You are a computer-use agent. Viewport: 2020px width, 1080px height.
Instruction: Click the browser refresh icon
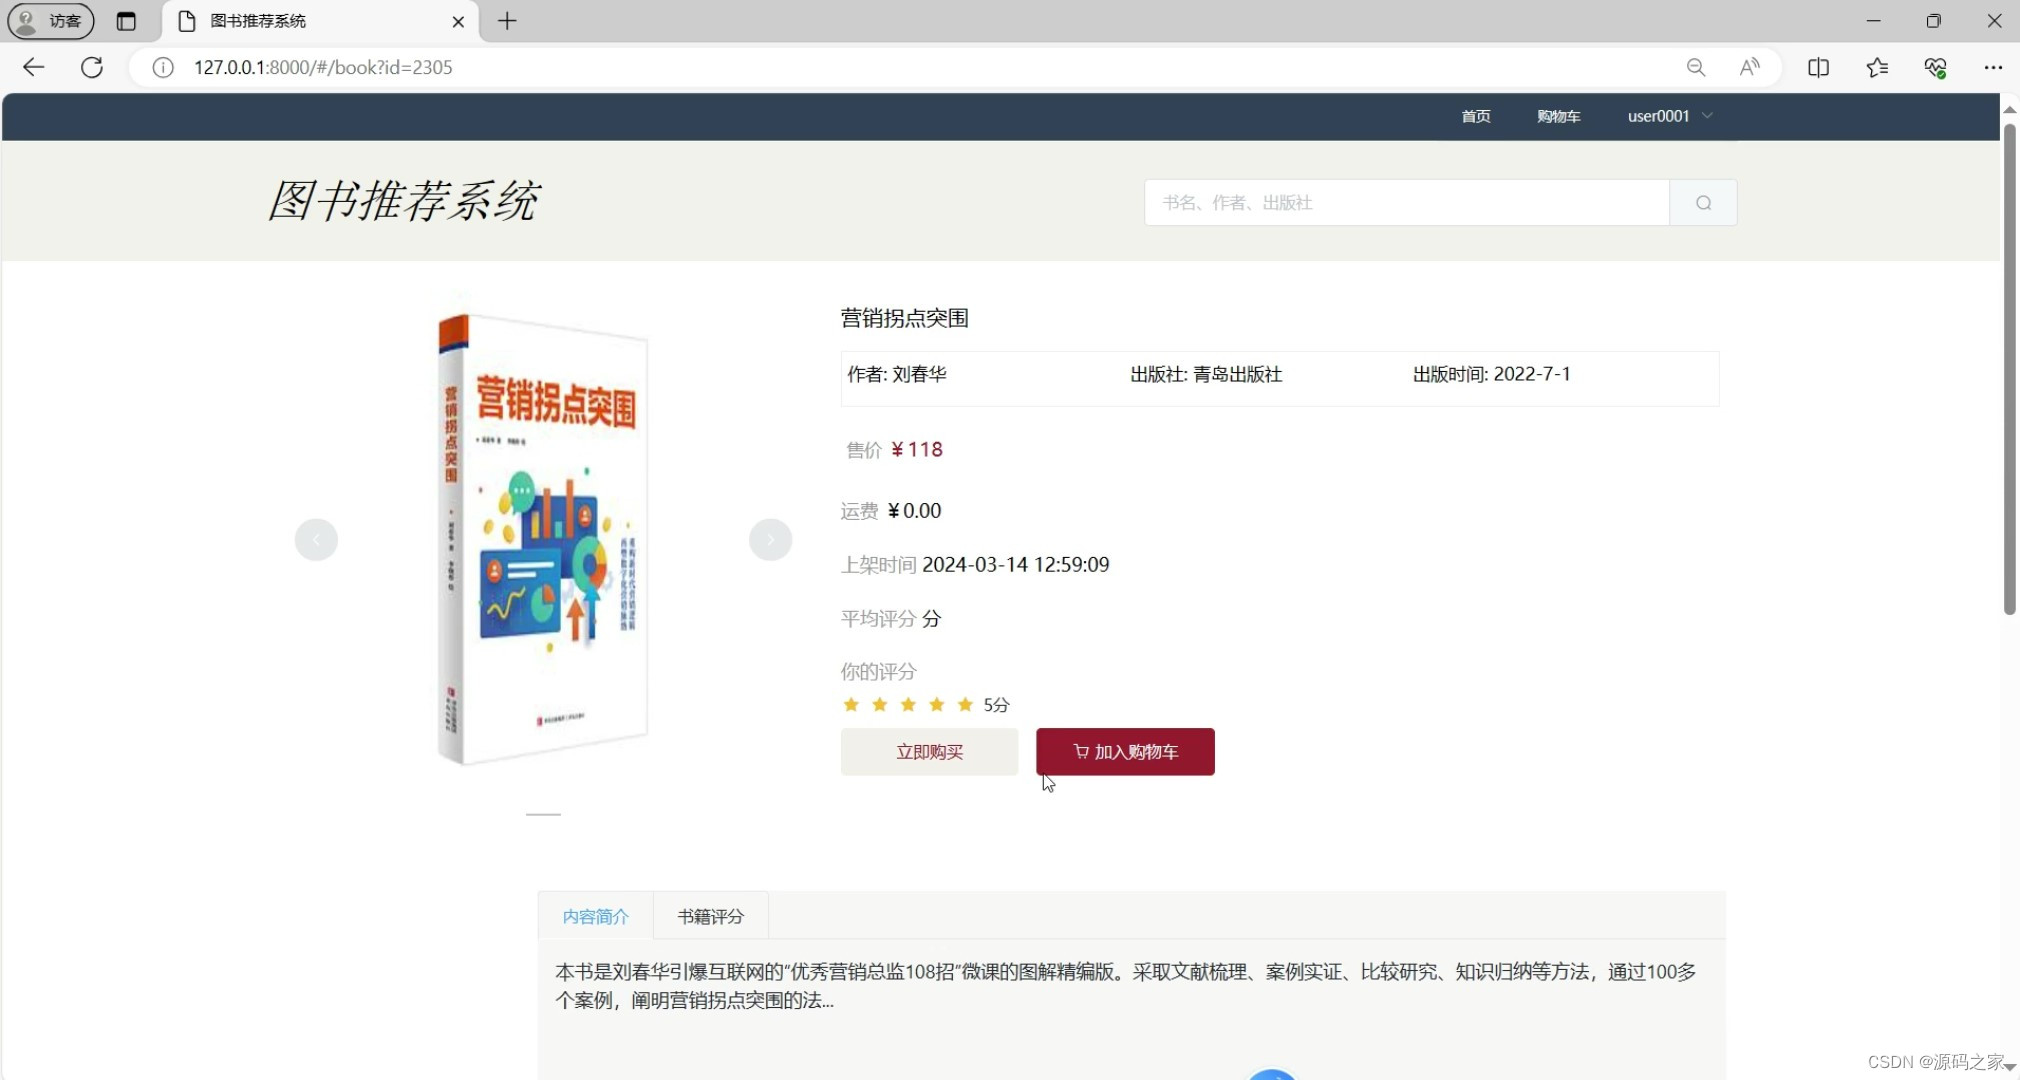(91, 67)
